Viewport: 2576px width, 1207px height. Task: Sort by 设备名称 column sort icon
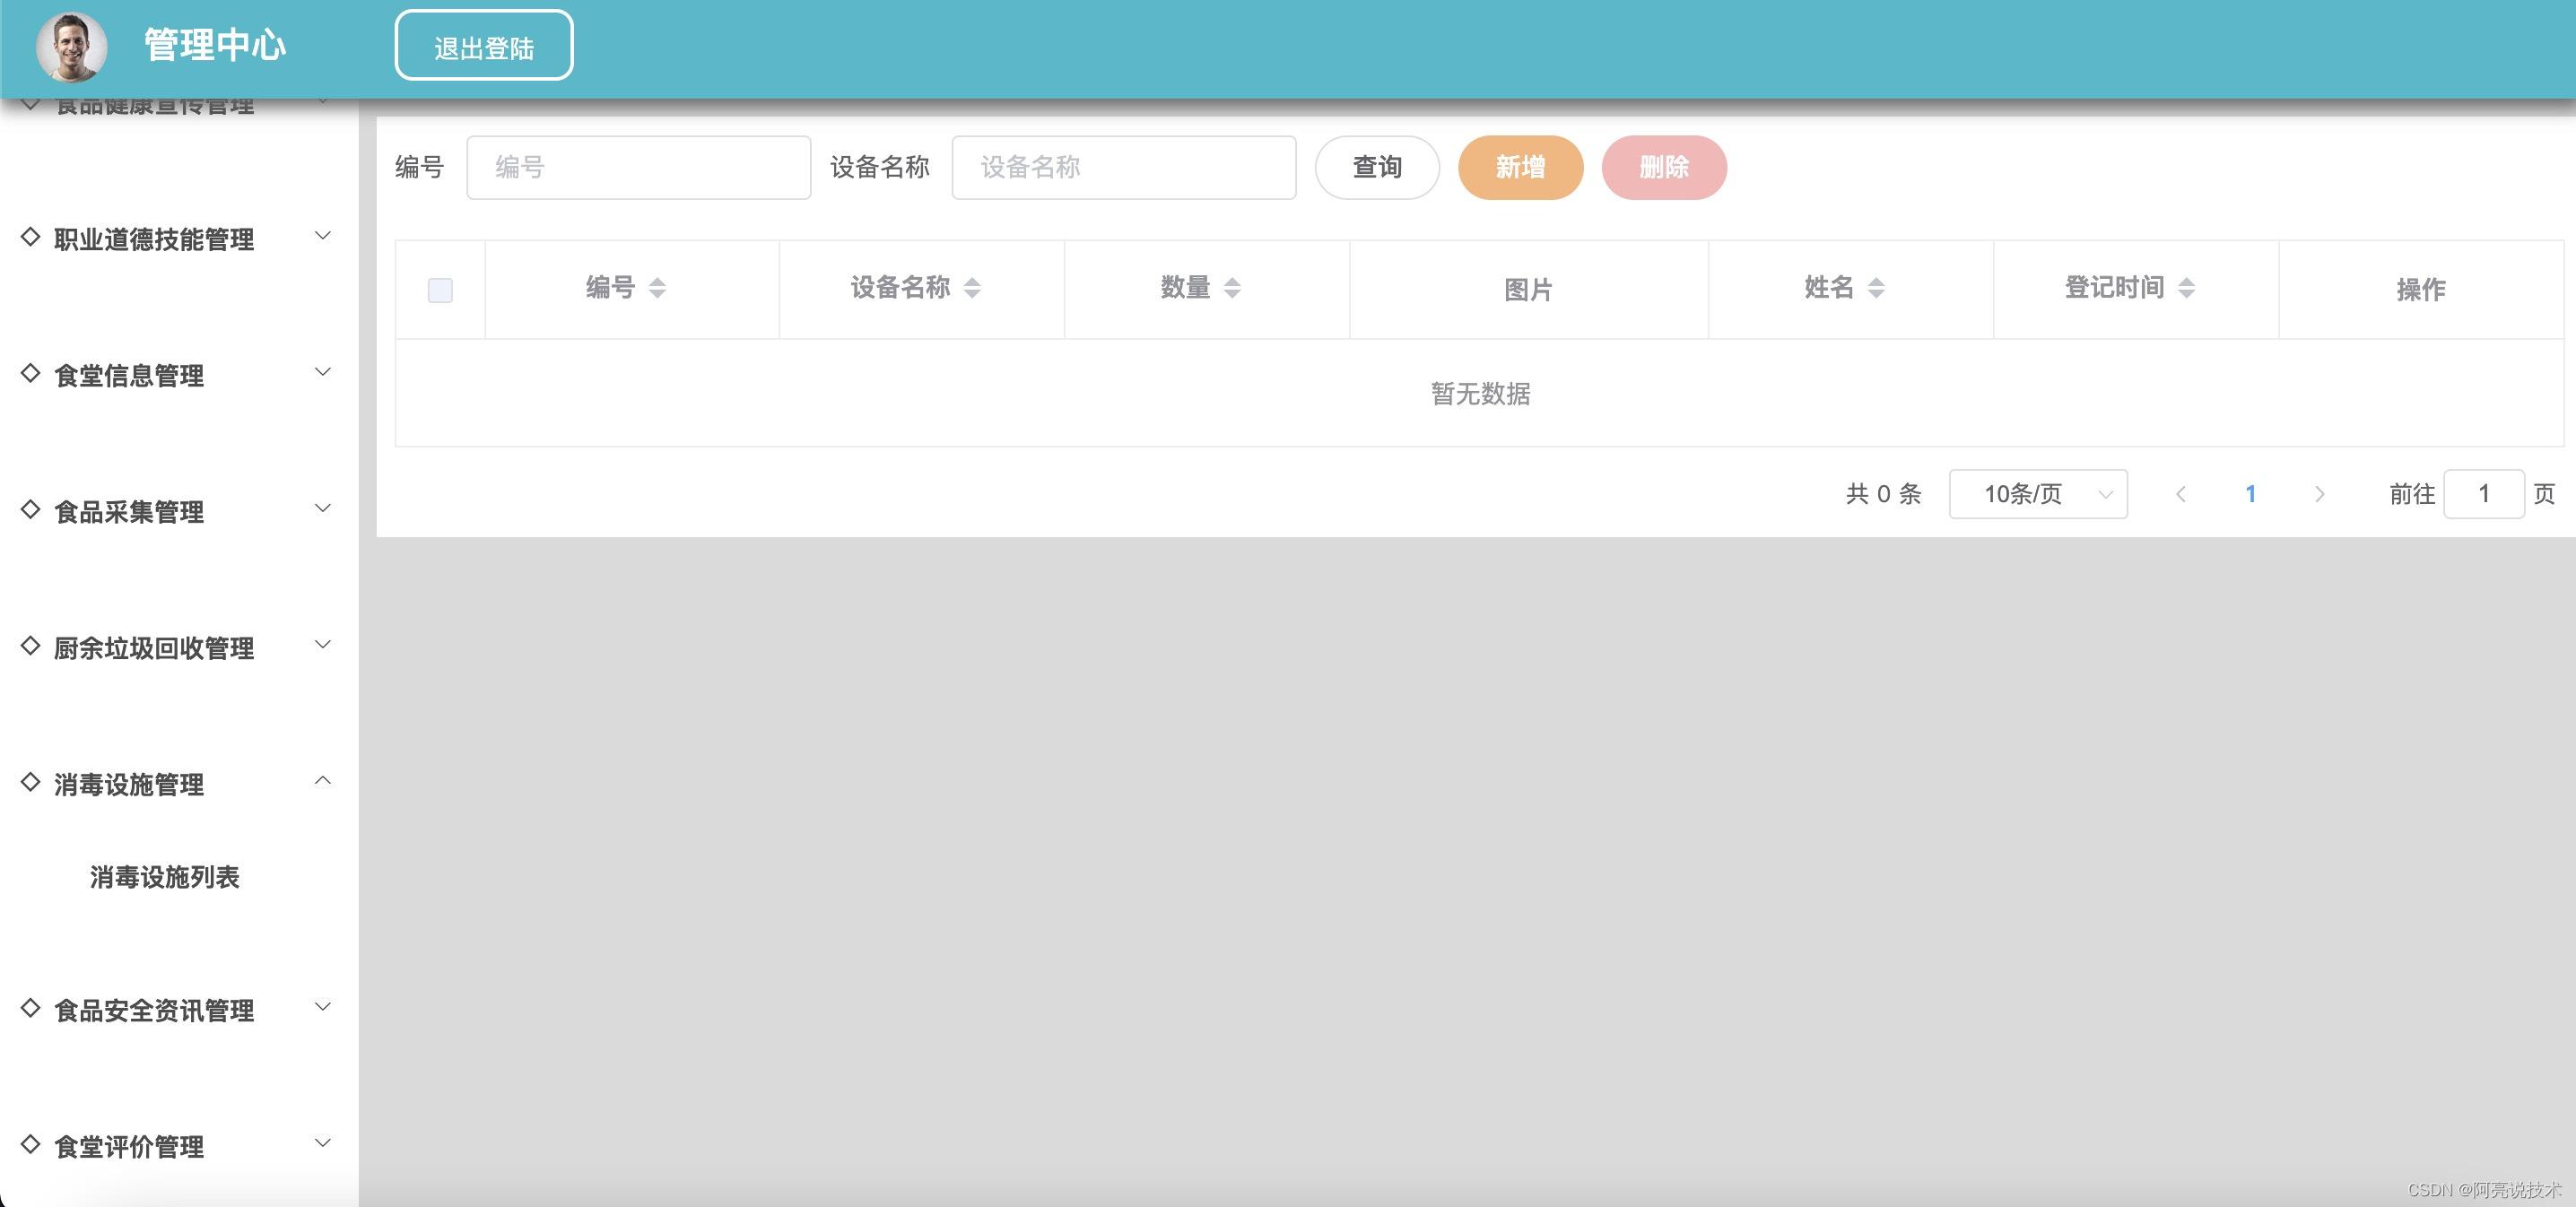pos(972,288)
